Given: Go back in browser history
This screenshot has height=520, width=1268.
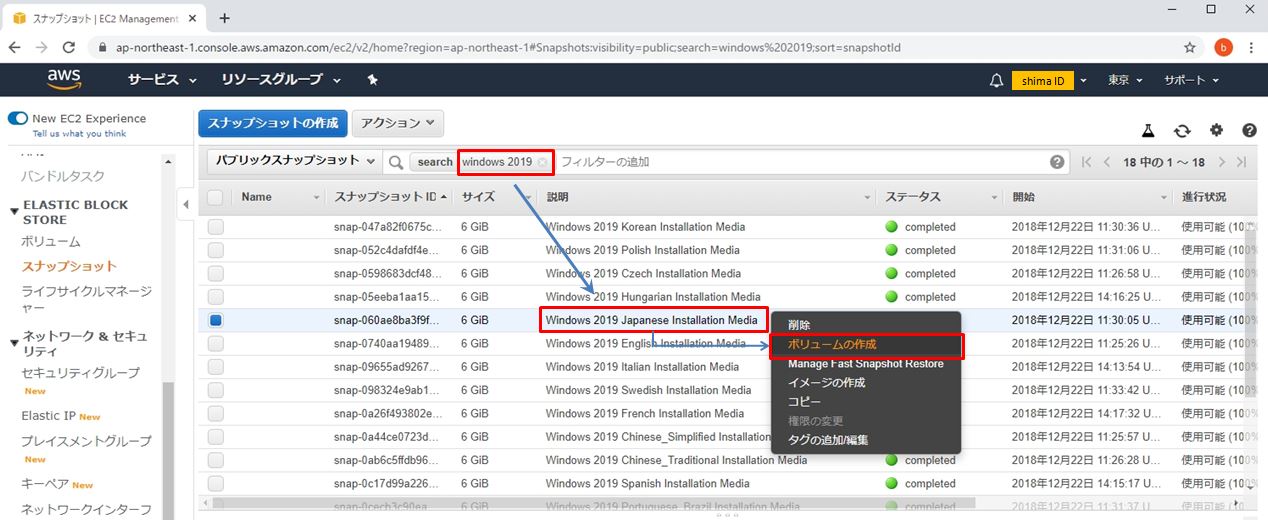Looking at the screenshot, I should (15, 47).
